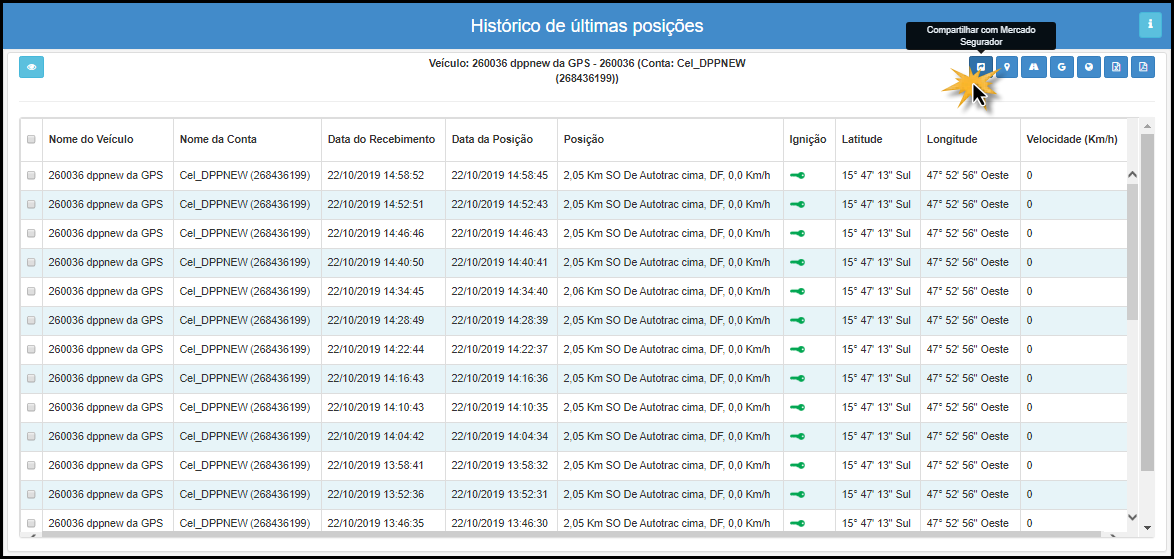Viewport: 1174px width, 559px height.
Task: Check the row received at 13:58:41
Action: 31,465
